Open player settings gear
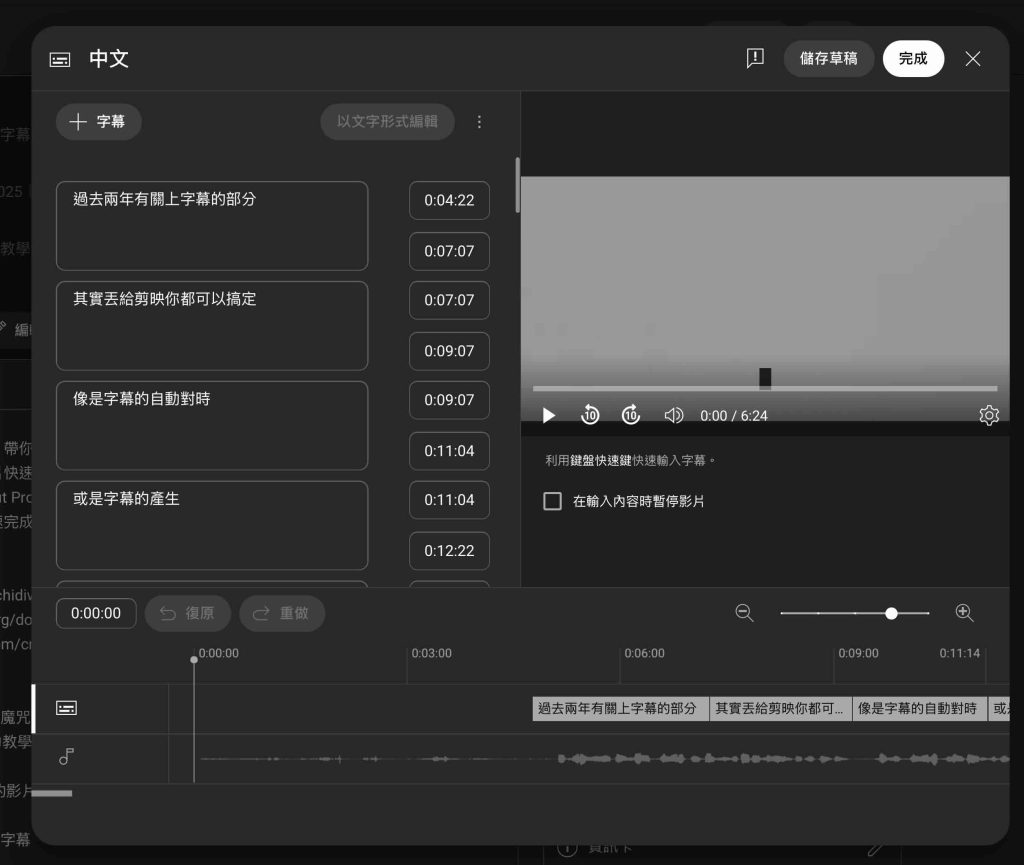The height and width of the screenshot is (865, 1024). pos(988,415)
